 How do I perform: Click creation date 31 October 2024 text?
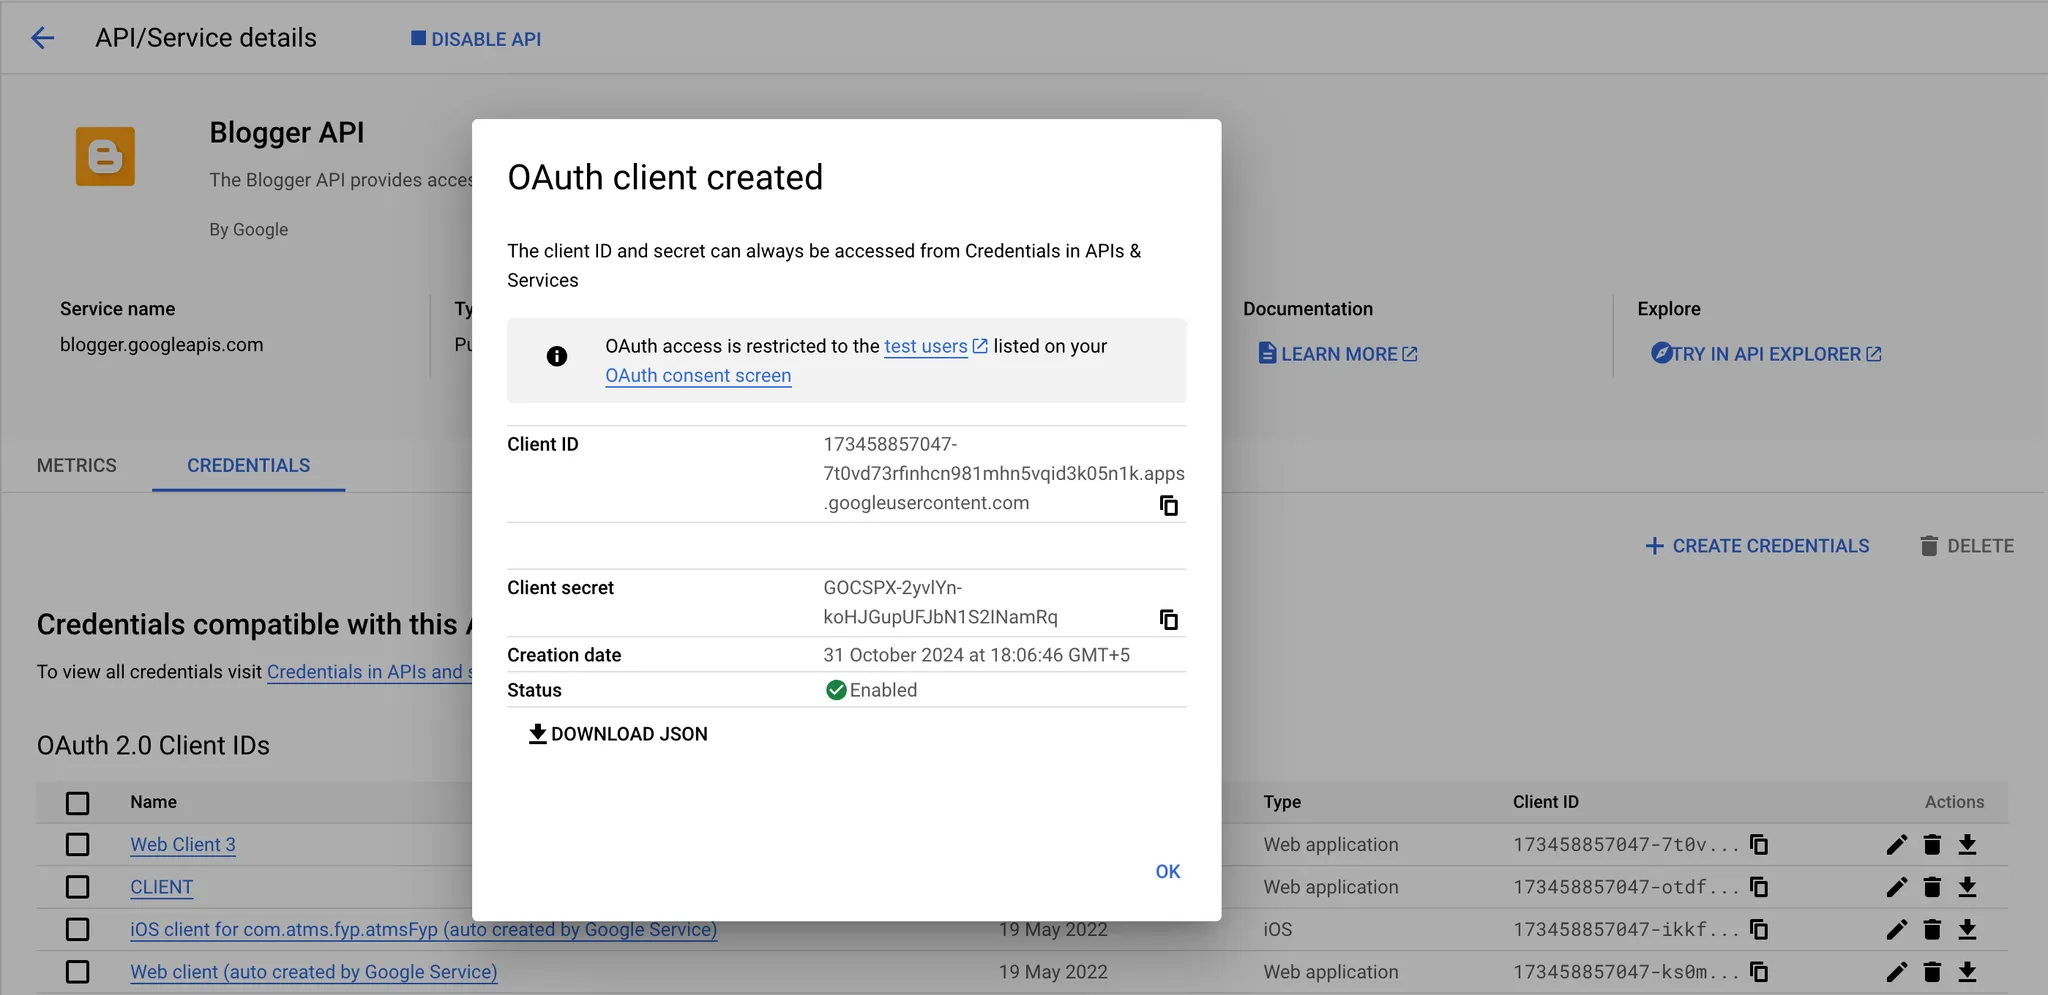[977, 655]
